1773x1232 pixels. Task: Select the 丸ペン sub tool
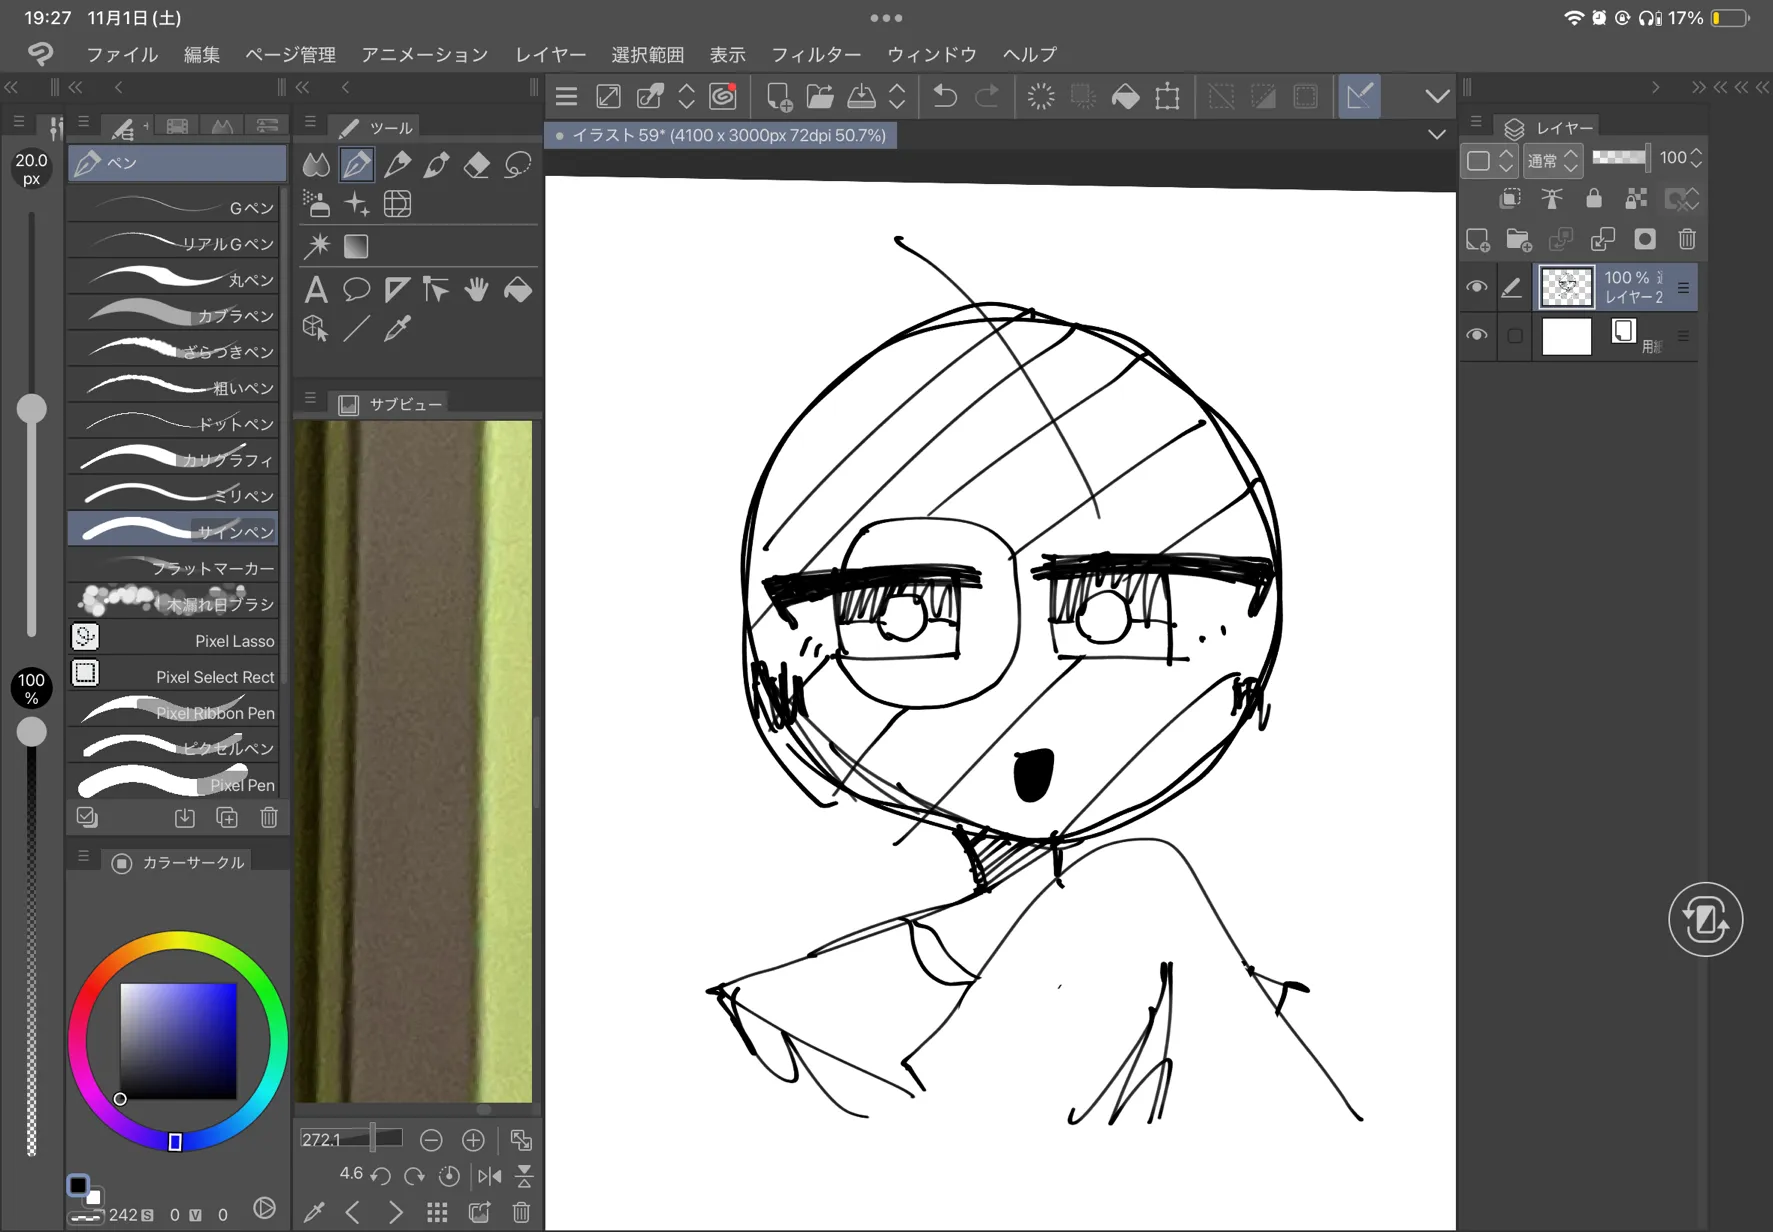[174, 279]
